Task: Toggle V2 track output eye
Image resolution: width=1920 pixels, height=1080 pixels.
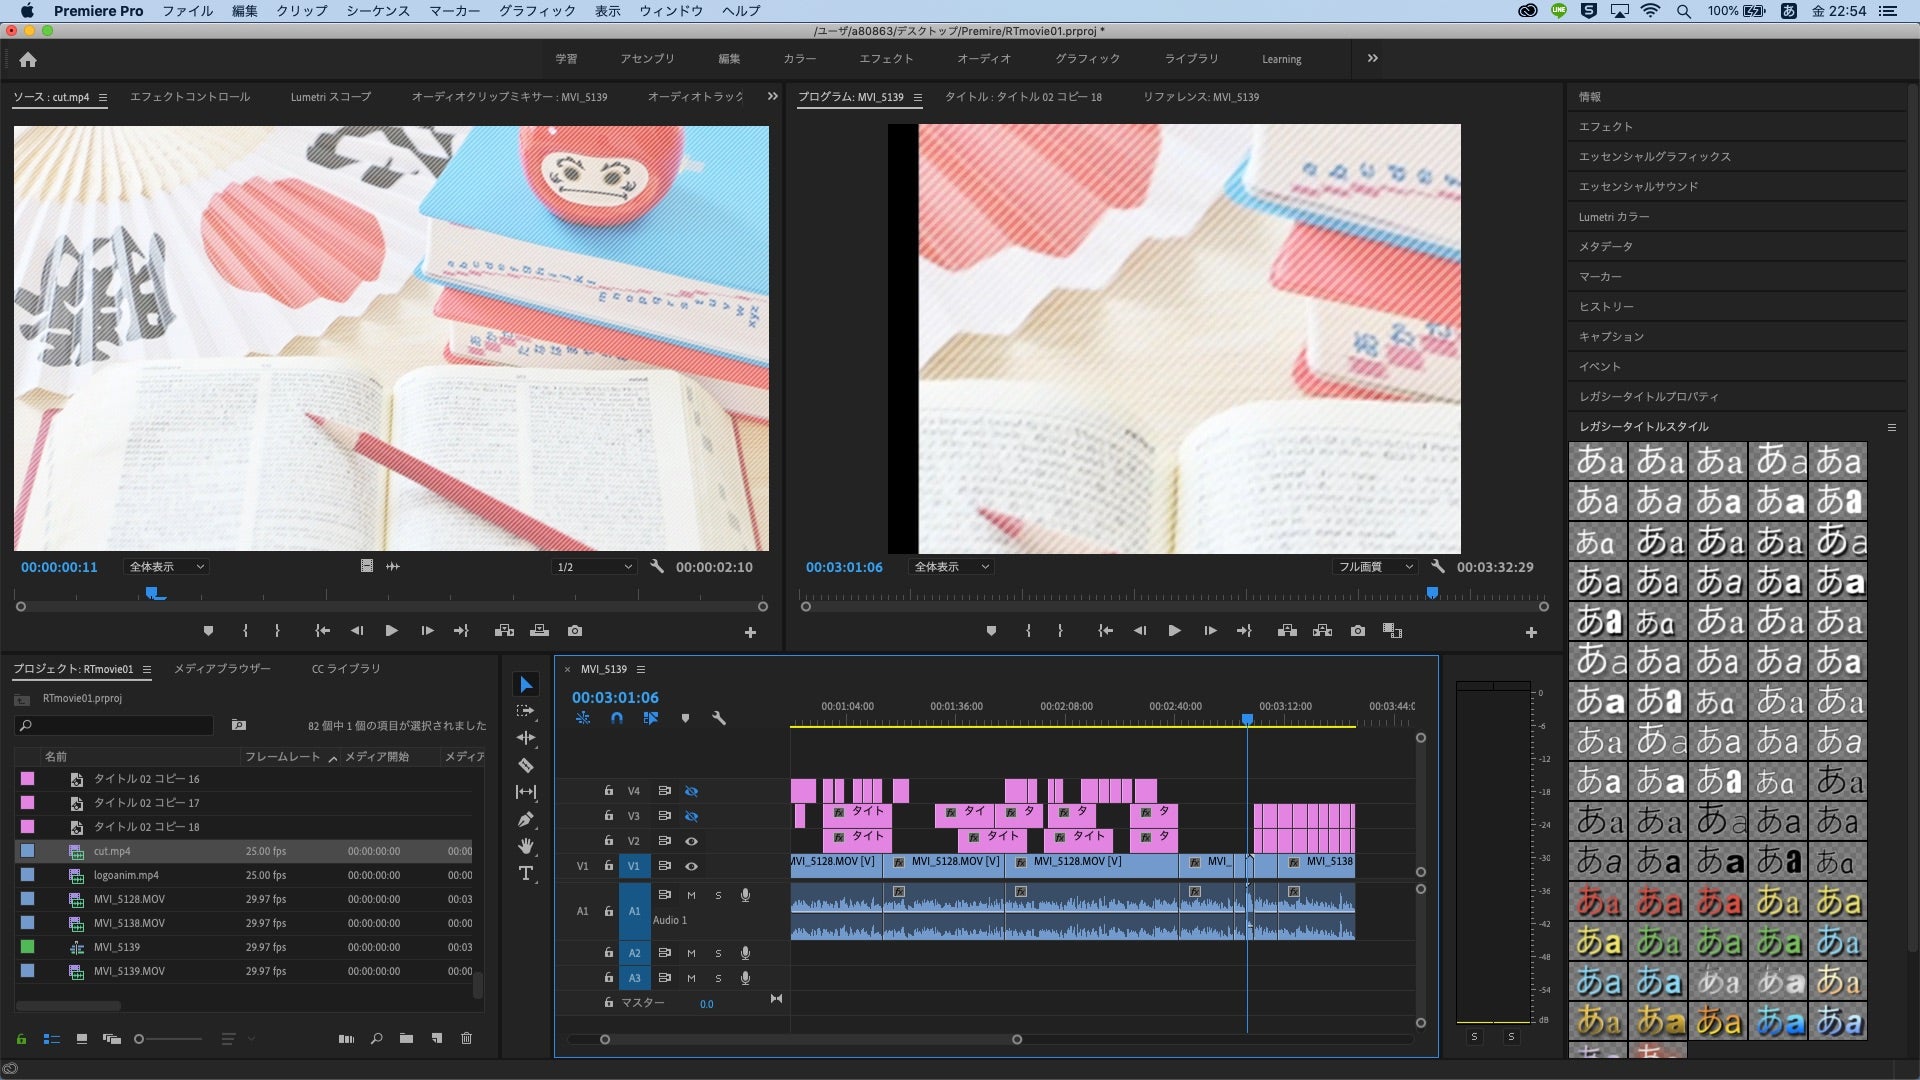Action: click(691, 841)
